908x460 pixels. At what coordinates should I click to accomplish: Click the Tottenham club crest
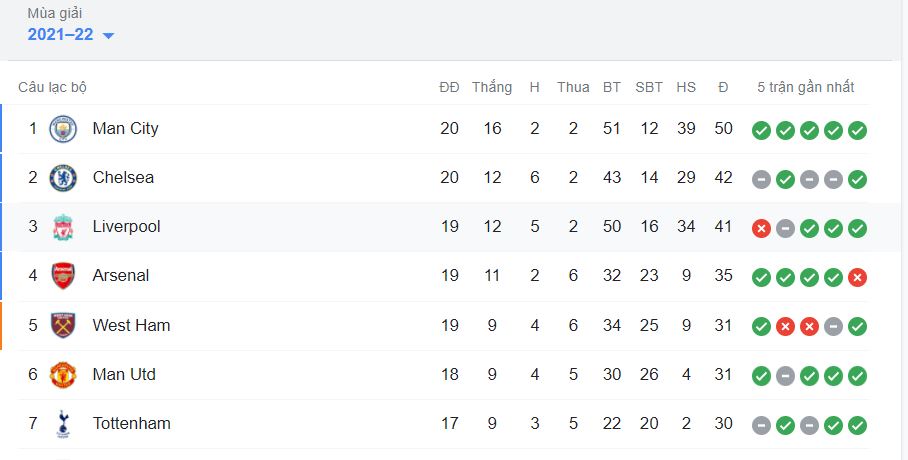(x=63, y=424)
